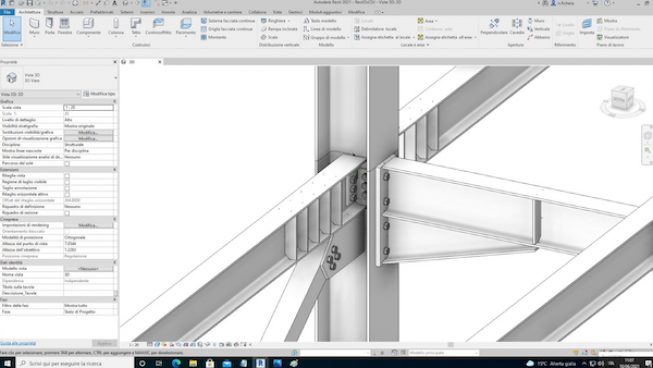Click the Scala vista input field
The width and height of the screenshot is (653, 368).
point(88,107)
